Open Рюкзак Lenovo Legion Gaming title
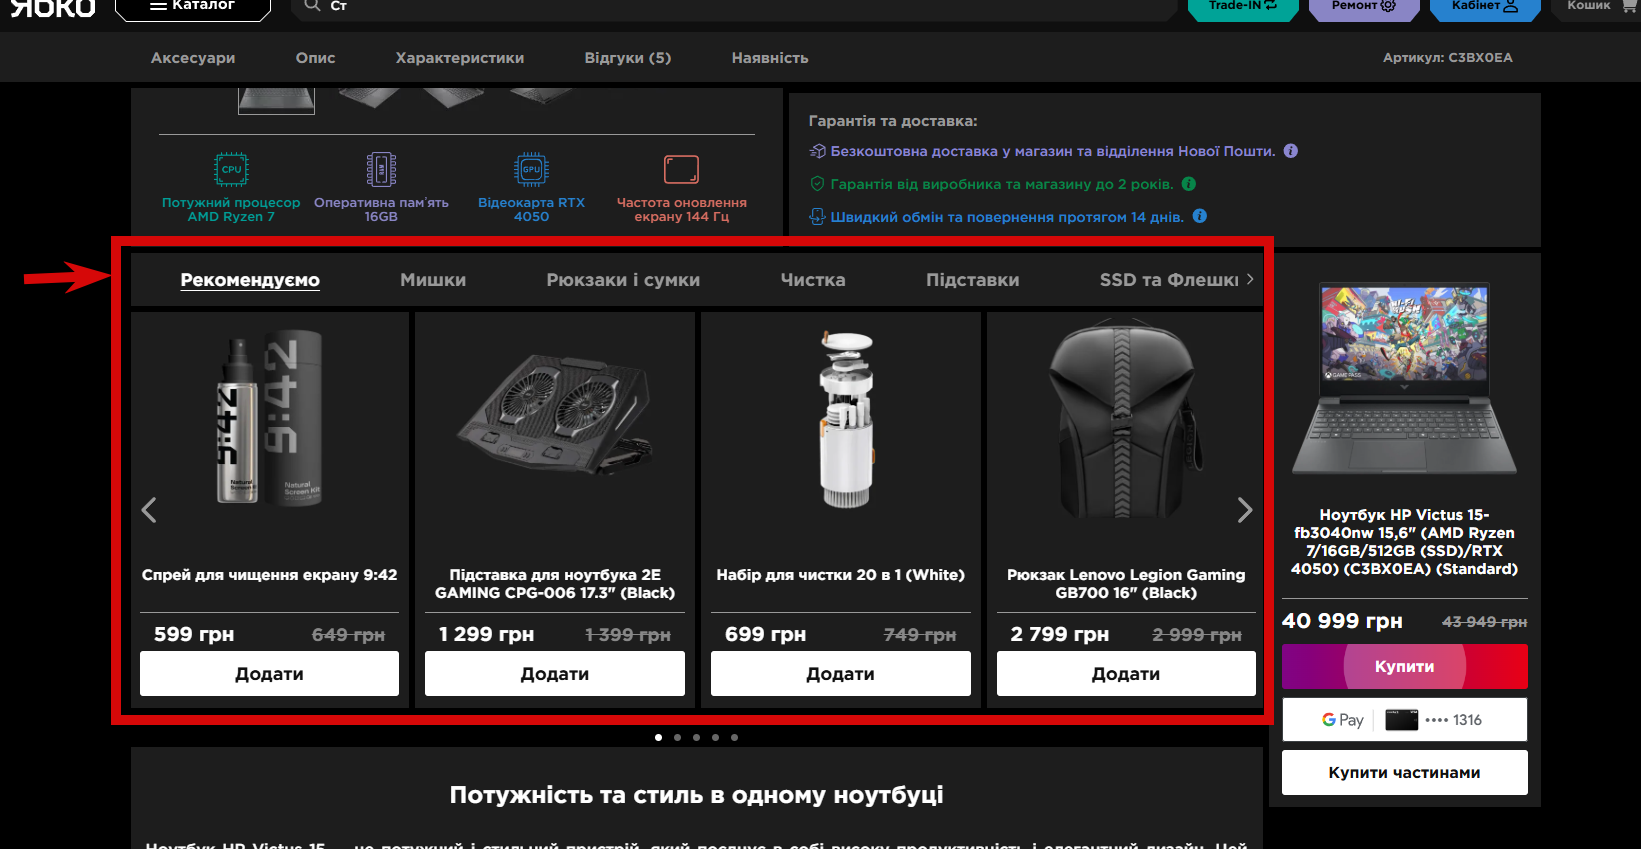The image size is (1641, 849). [1126, 584]
